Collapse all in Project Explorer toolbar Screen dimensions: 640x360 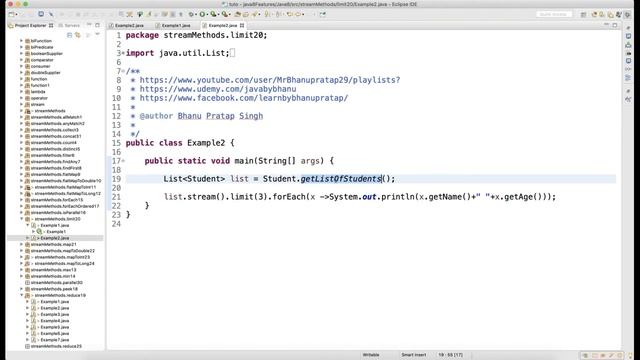coord(69,35)
